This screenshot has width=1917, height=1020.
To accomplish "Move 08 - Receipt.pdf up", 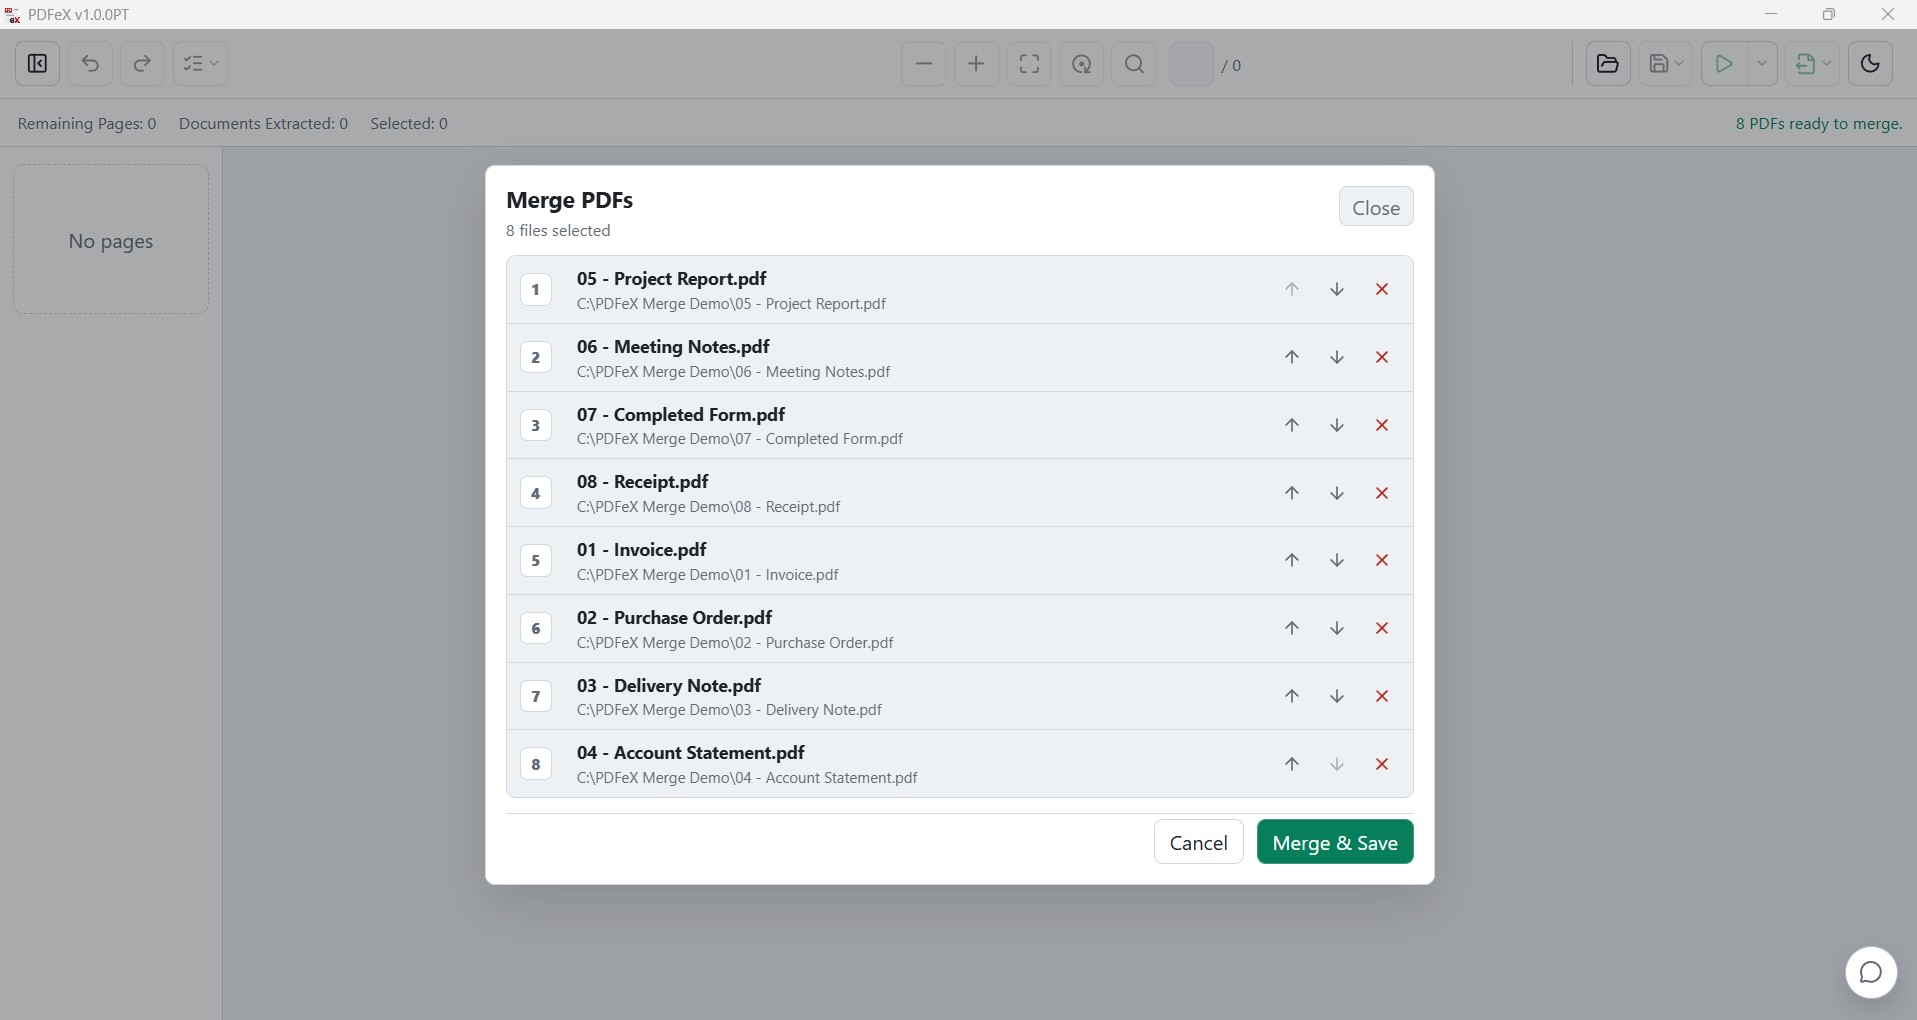I will [1292, 493].
